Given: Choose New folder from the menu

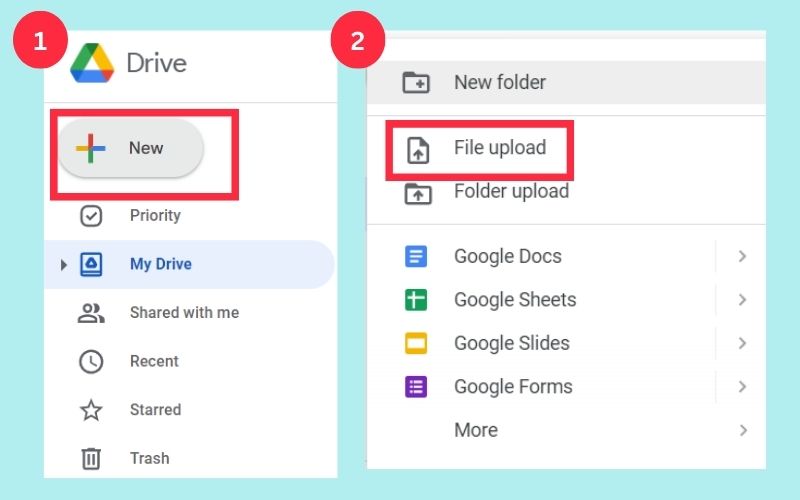Looking at the screenshot, I should point(566,82).
